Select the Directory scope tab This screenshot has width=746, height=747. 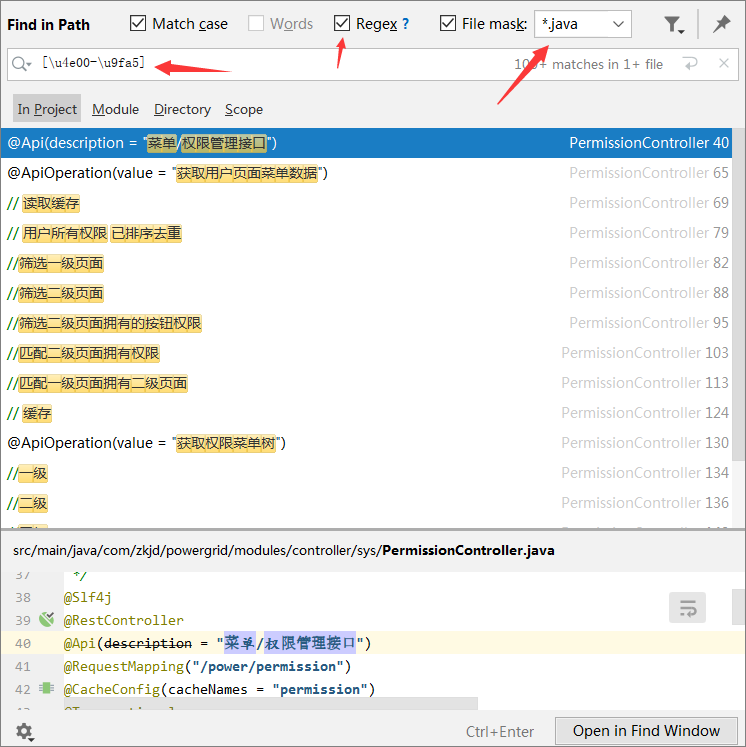tap(182, 110)
